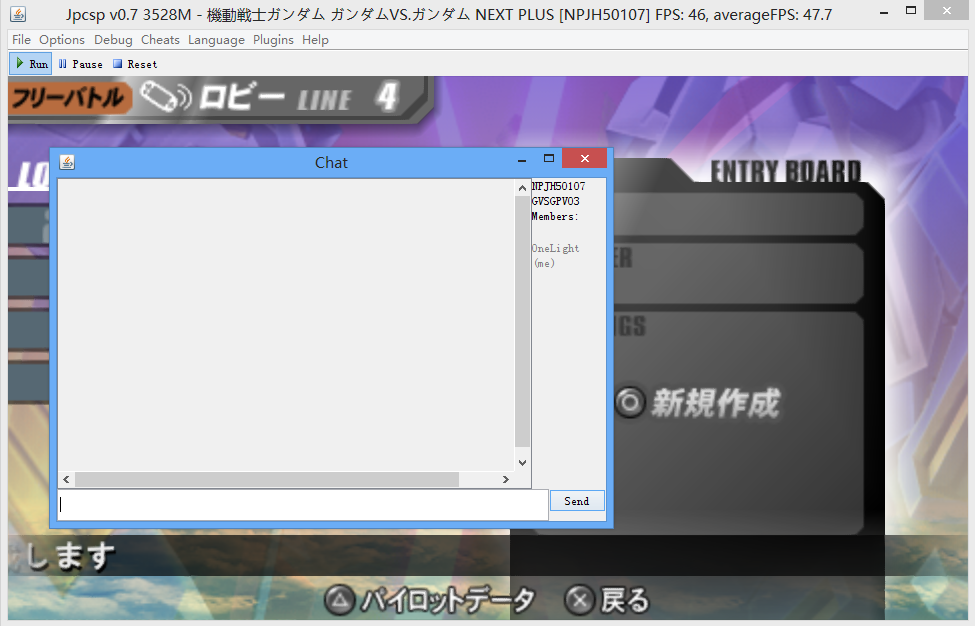Click the chat scroll down arrow

(x=522, y=463)
